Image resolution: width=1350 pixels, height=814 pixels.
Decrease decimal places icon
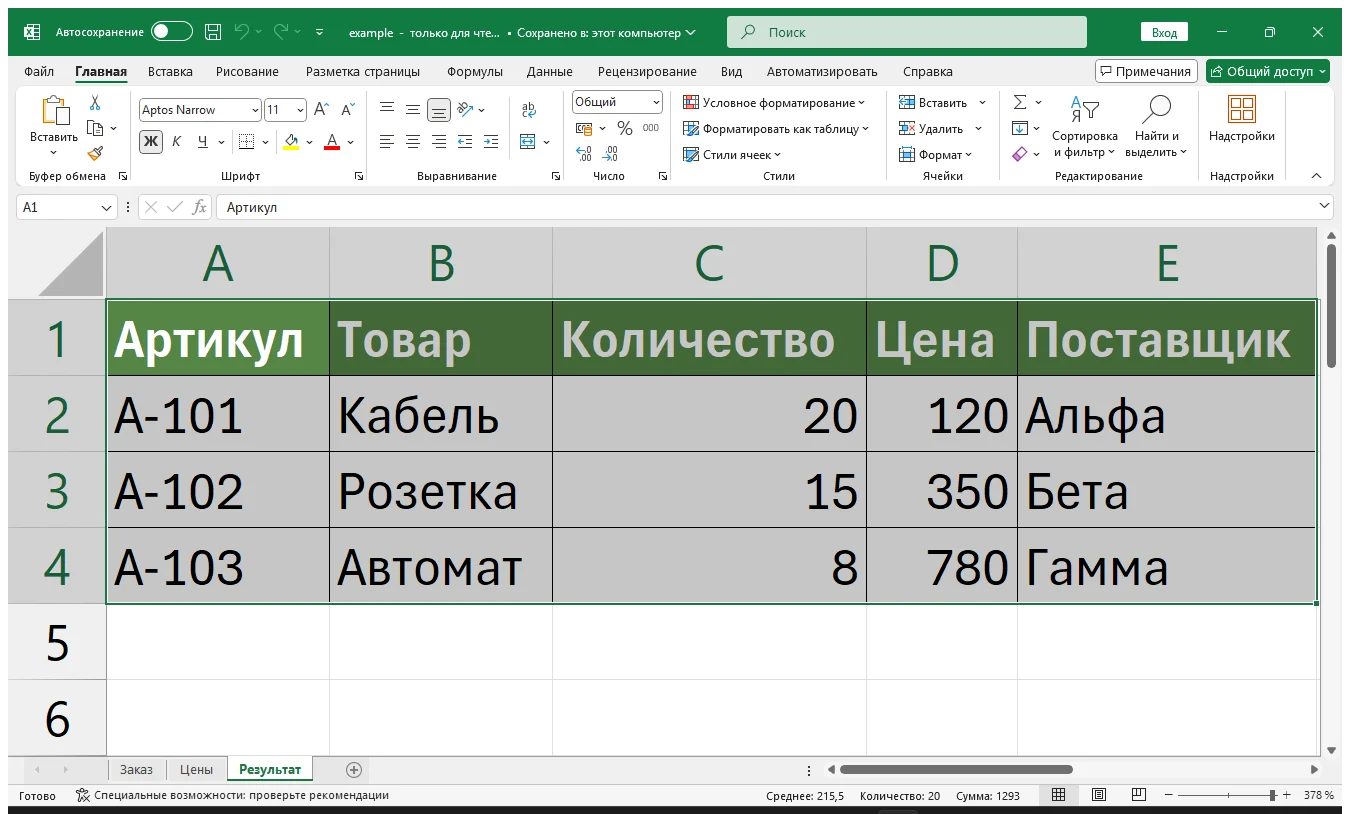[x=610, y=154]
